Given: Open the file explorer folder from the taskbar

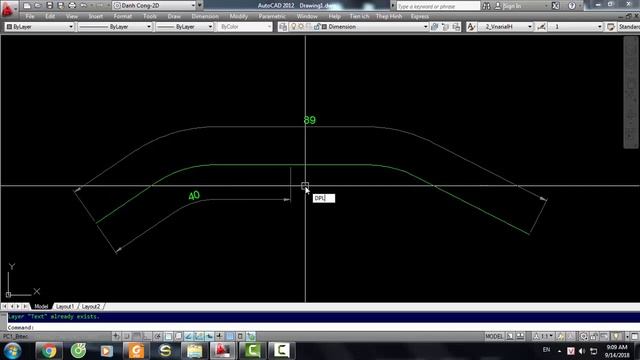Looking at the screenshot, I should [194, 351].
